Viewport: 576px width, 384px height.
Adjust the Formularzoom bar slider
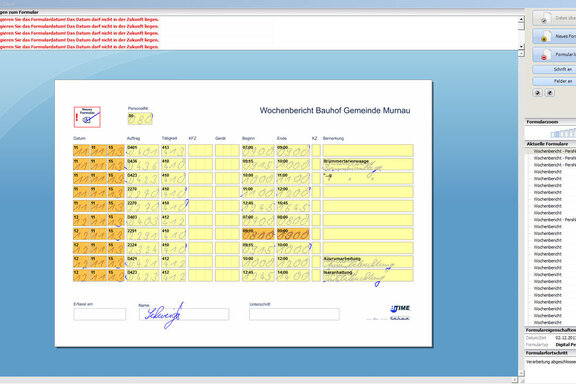pyautogui.click(x=563, y=133)
